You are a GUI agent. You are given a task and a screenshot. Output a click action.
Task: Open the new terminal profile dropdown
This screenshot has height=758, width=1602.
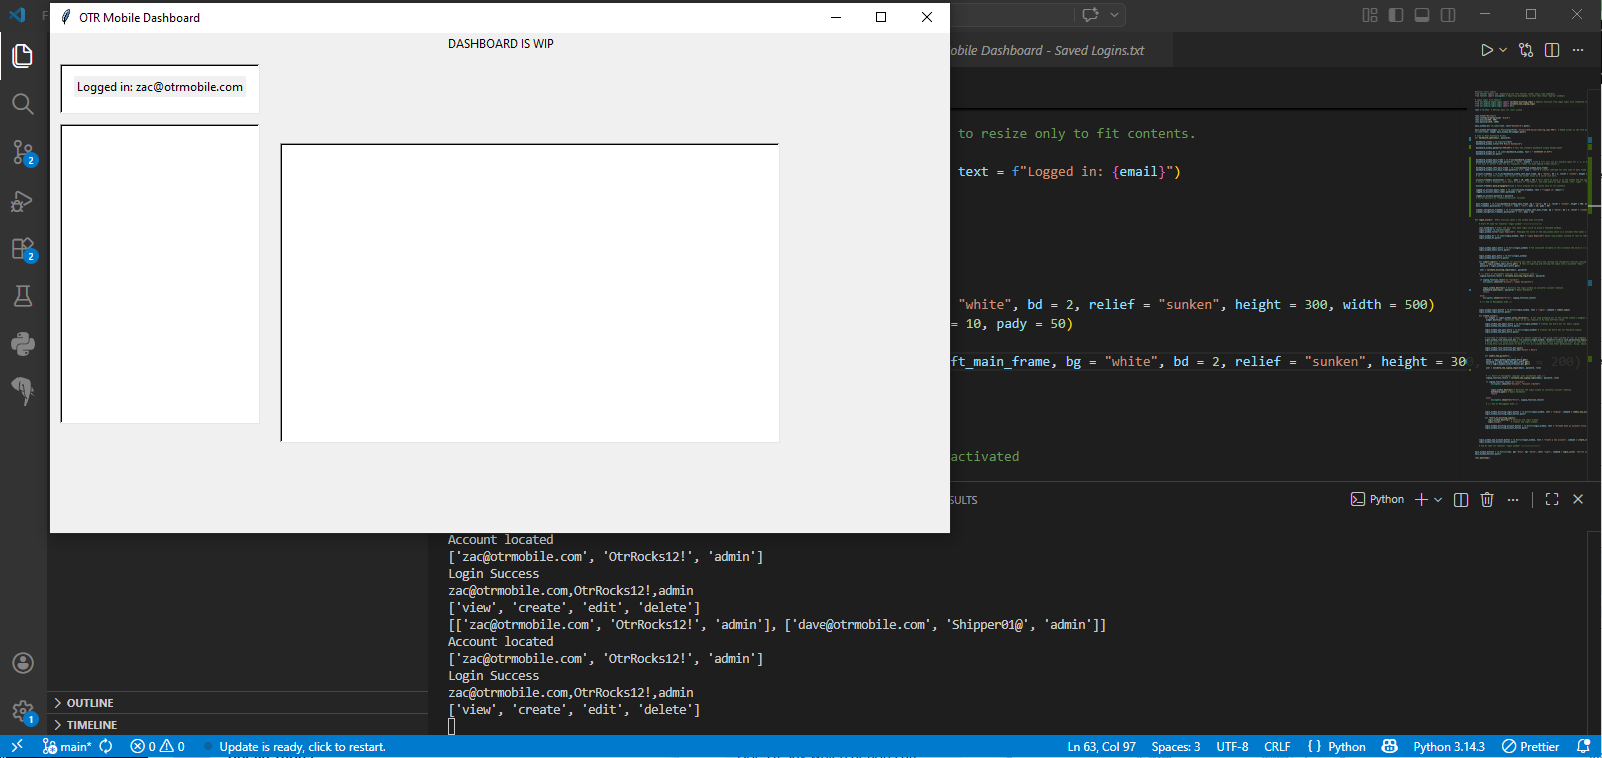coord(1438,499)
